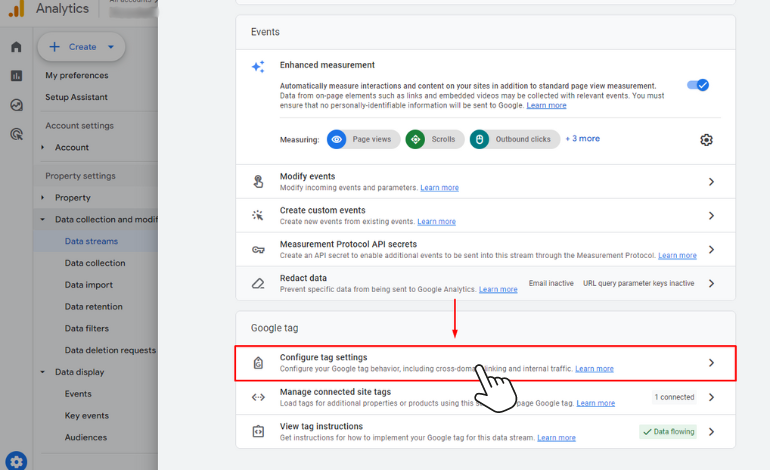770x470 pixels.
Task: Click the Redact data eraser icon
Action: click(258, 283)
